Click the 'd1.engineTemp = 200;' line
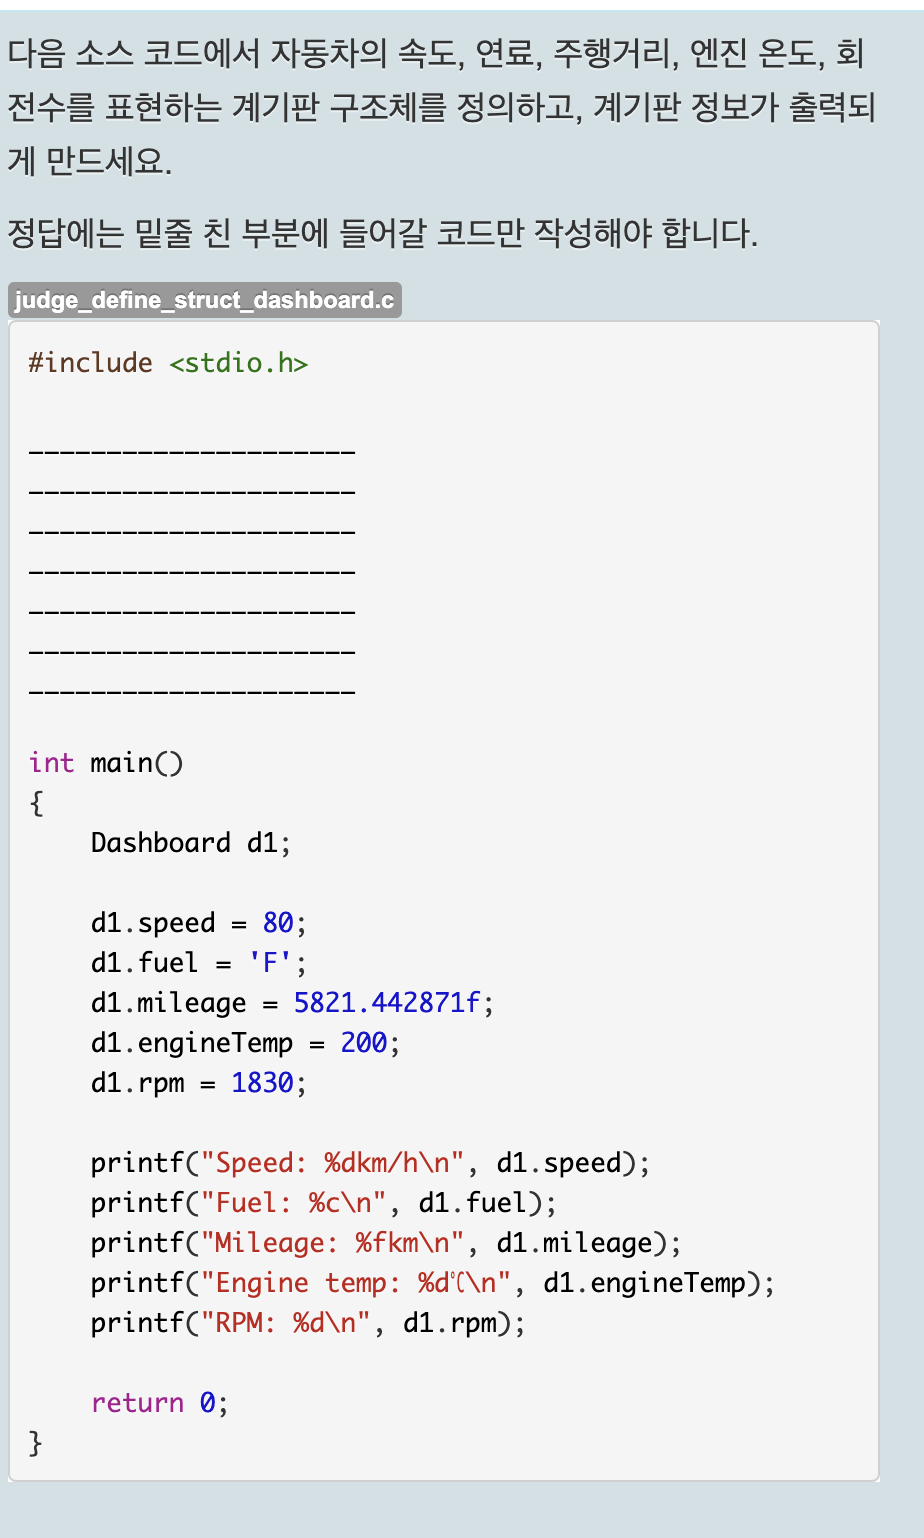 [x=245, y=1043]
